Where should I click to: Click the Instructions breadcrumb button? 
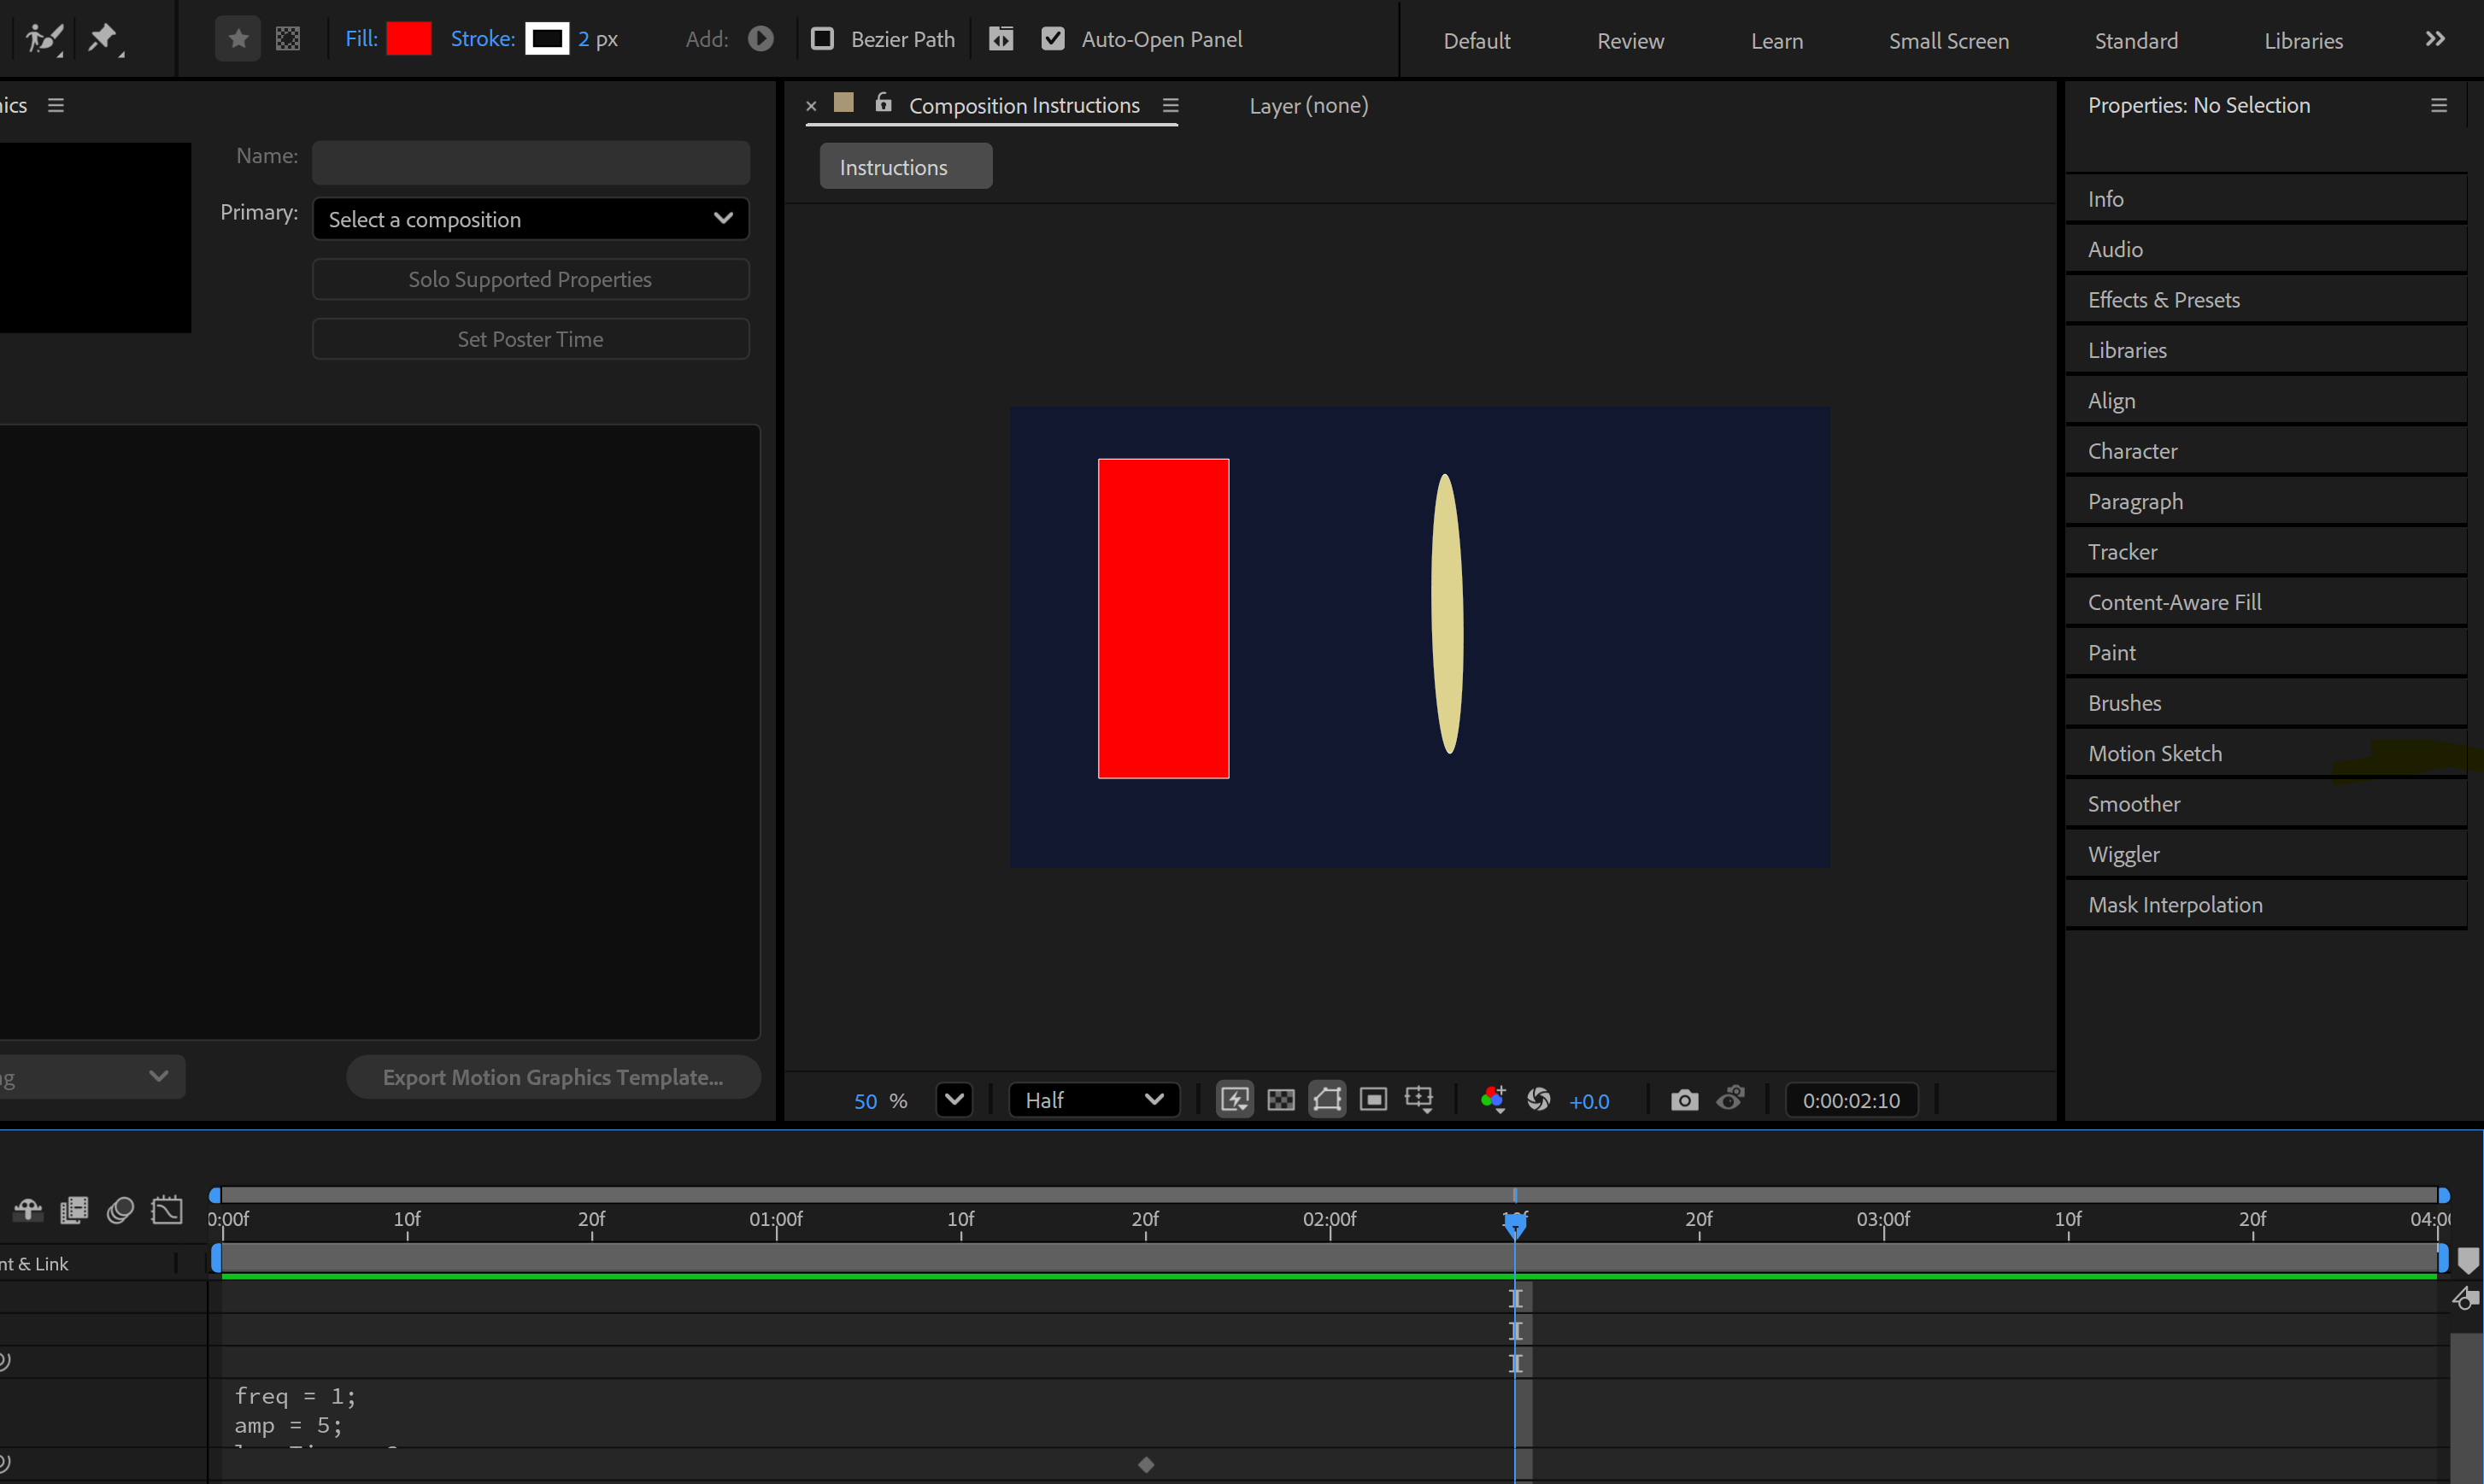click(906, 166)
